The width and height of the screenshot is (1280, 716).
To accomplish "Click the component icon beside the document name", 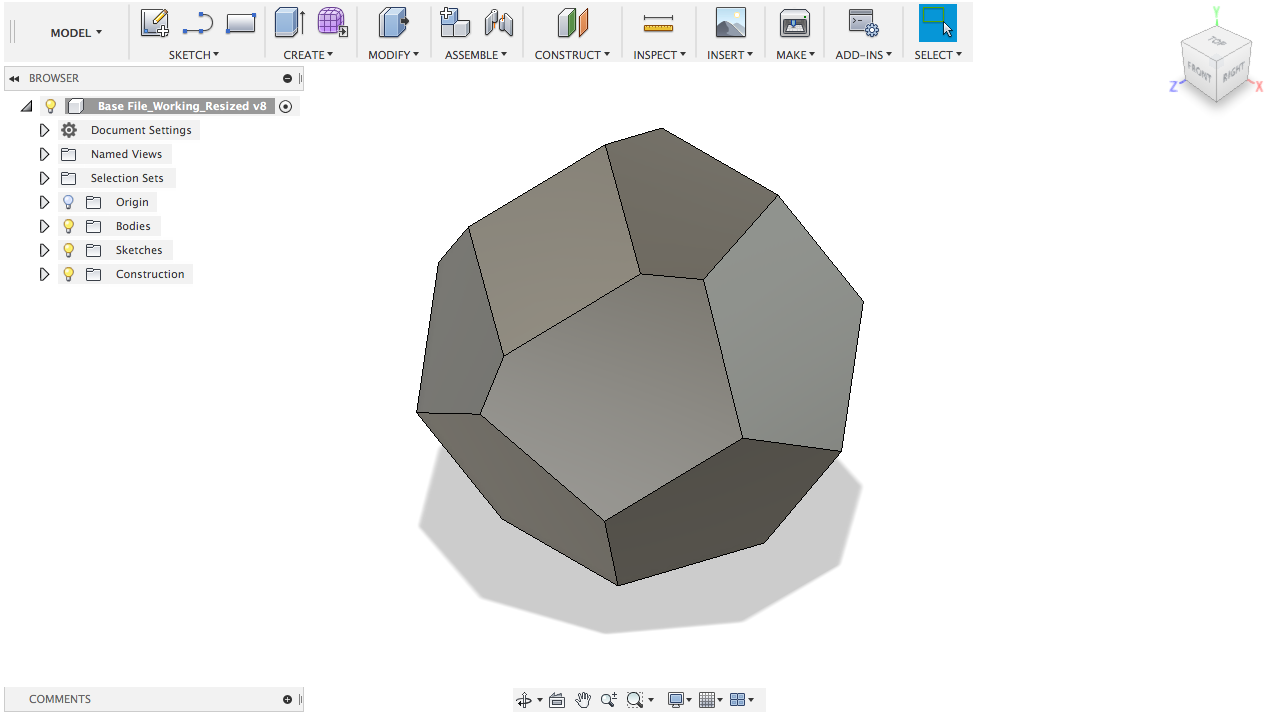I will point(75,106).
